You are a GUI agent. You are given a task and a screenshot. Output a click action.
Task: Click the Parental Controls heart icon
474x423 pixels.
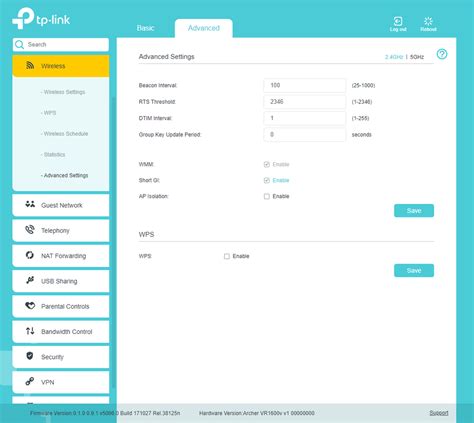[30, 305]
